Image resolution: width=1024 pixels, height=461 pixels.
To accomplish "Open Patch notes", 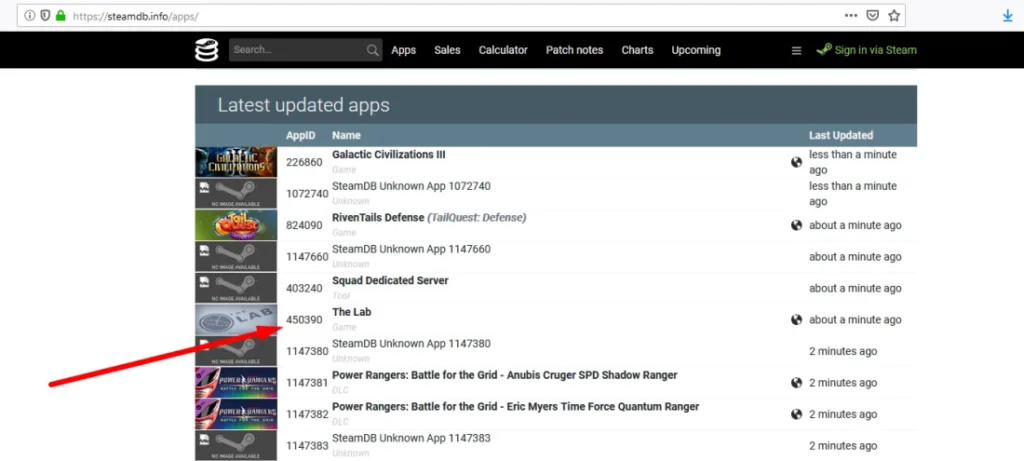I will pos(575,50).
